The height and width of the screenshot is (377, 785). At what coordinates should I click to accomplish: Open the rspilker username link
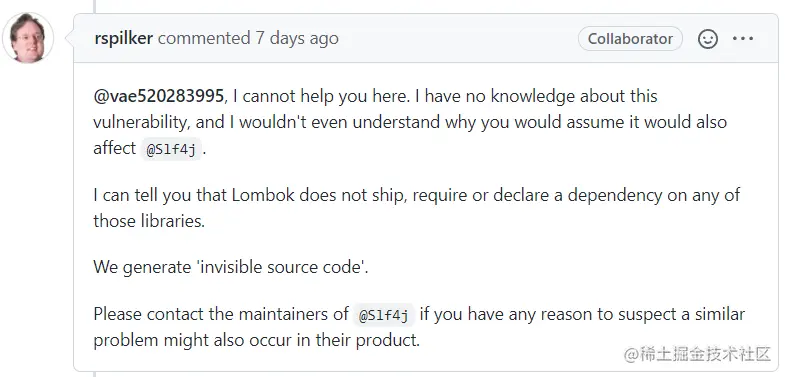coord(123,39)
